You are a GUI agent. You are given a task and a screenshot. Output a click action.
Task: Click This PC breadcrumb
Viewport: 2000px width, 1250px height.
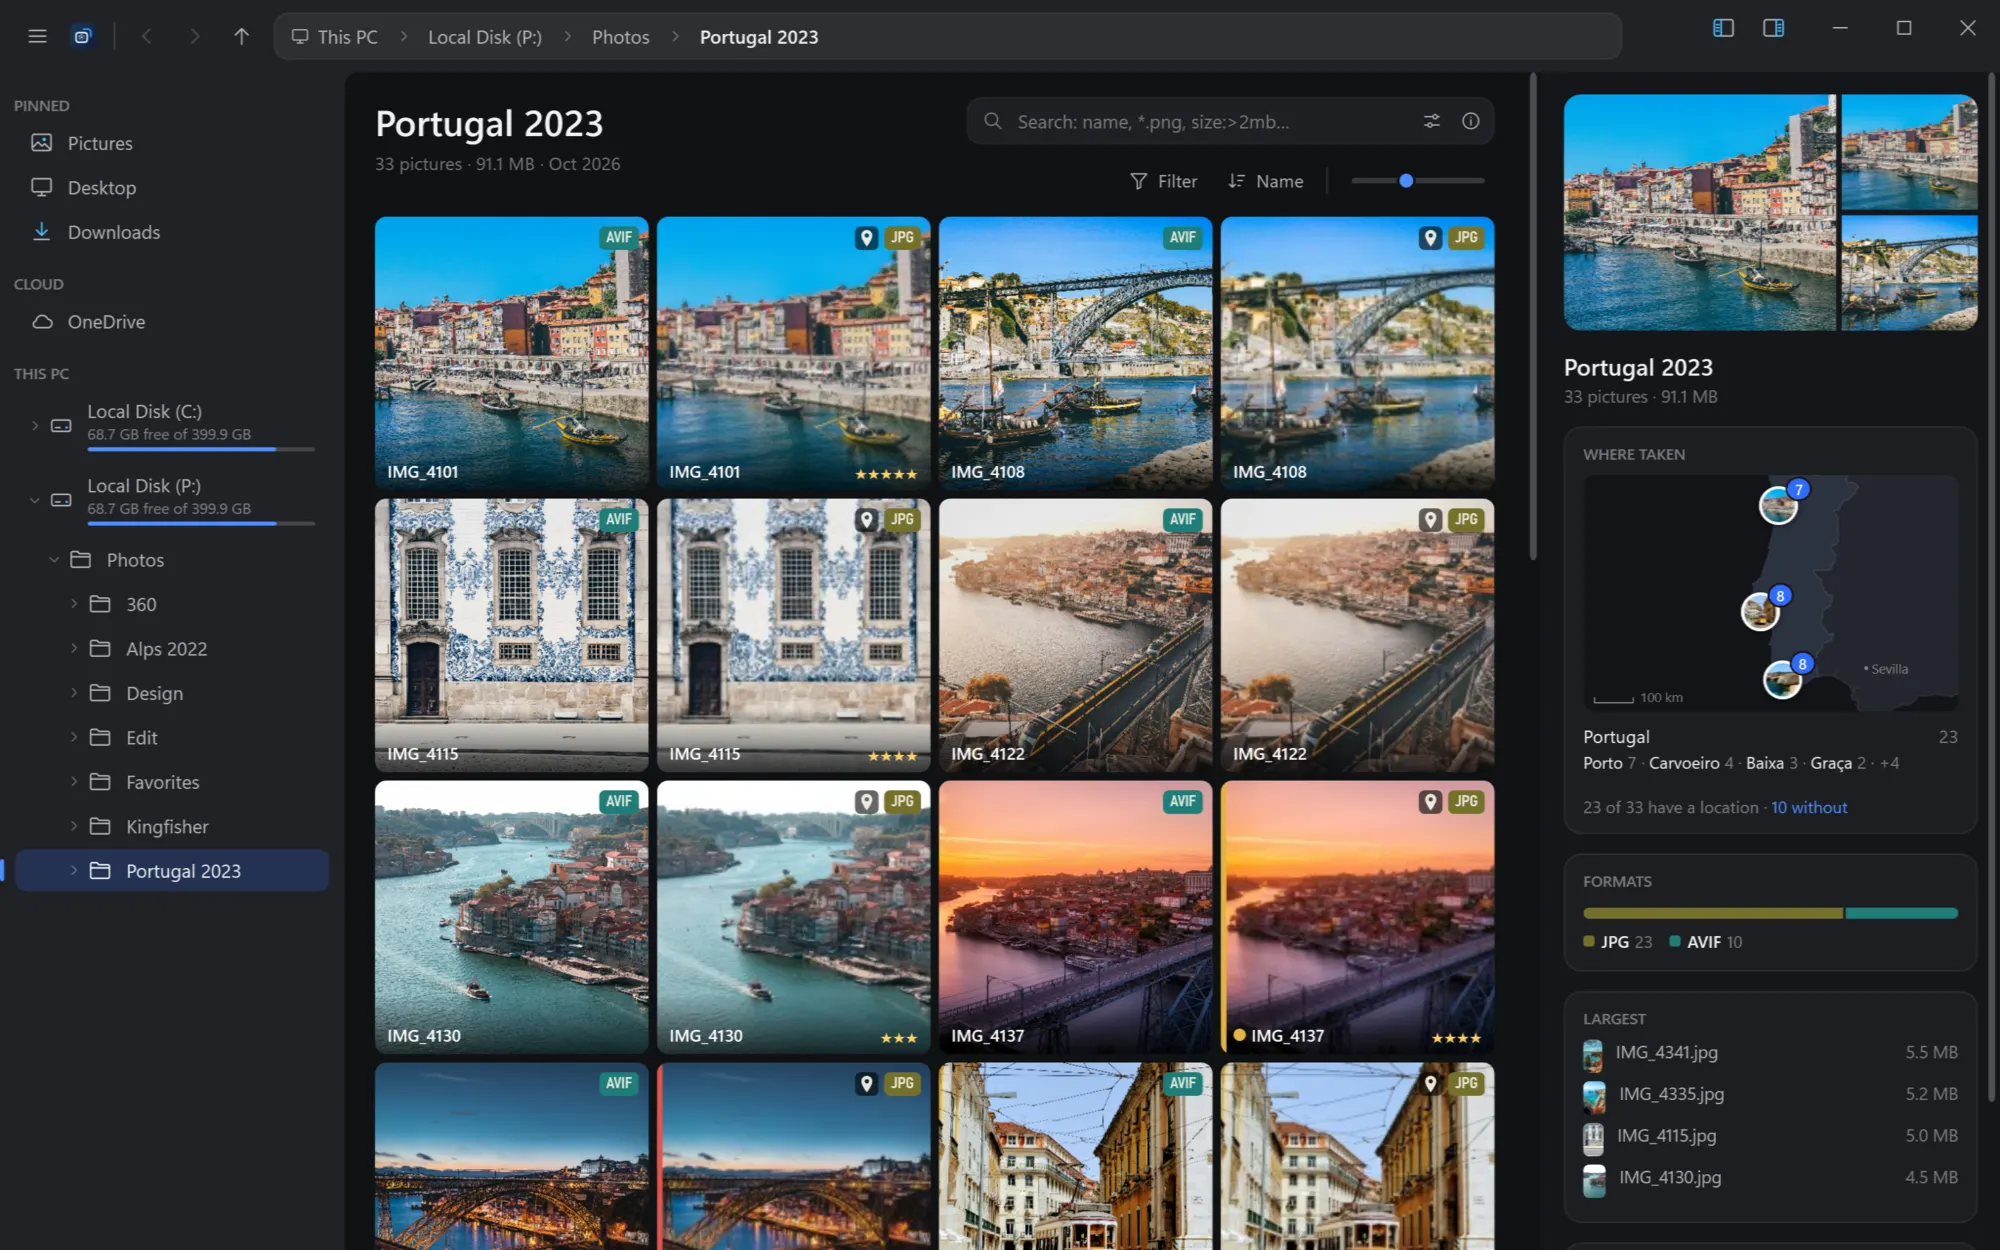pyautogui.click(x=335, y=37)
